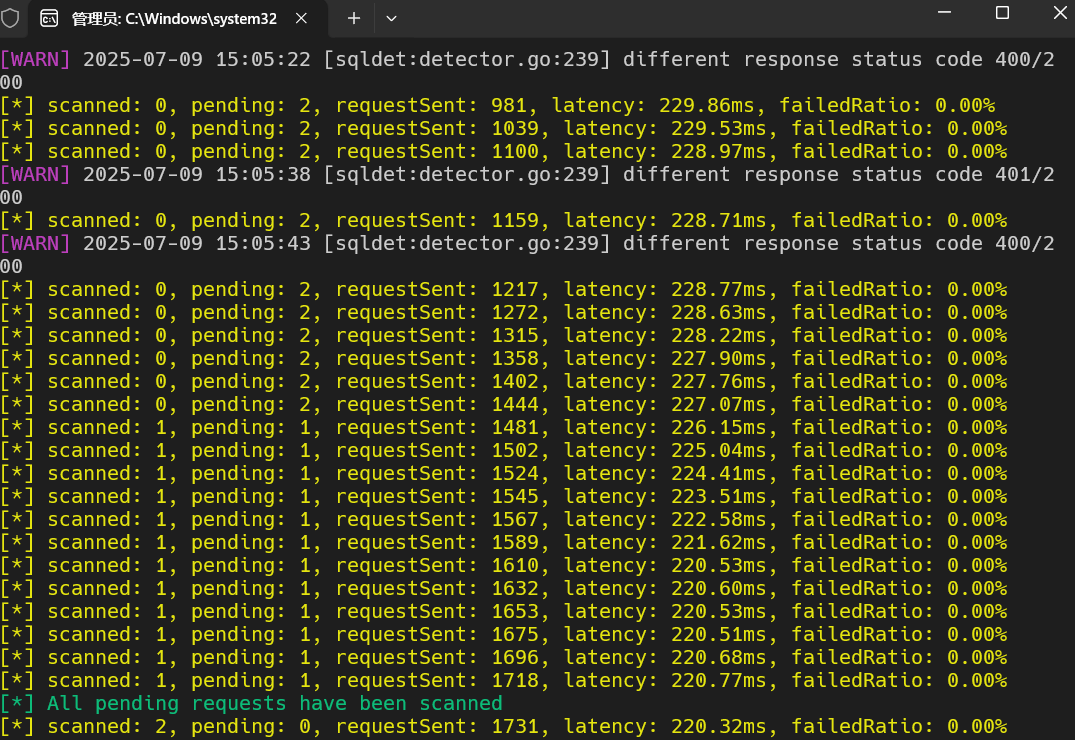Click the line with requestSent: 1653
Viewport: 1075px width, 740px height.
pyautogui.click(x=504, y=611)
